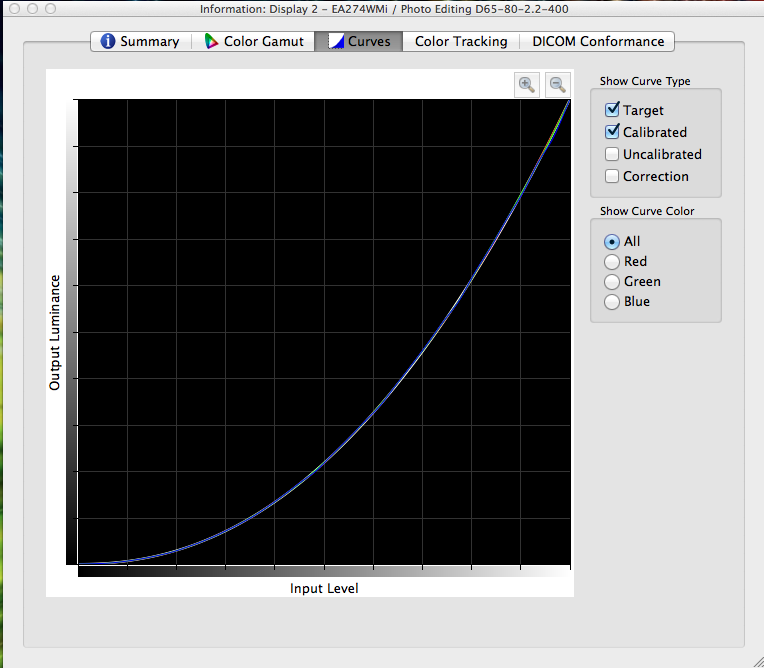
Task: Click the blue info icon on Summary tab
Action: tap(108, 41)
